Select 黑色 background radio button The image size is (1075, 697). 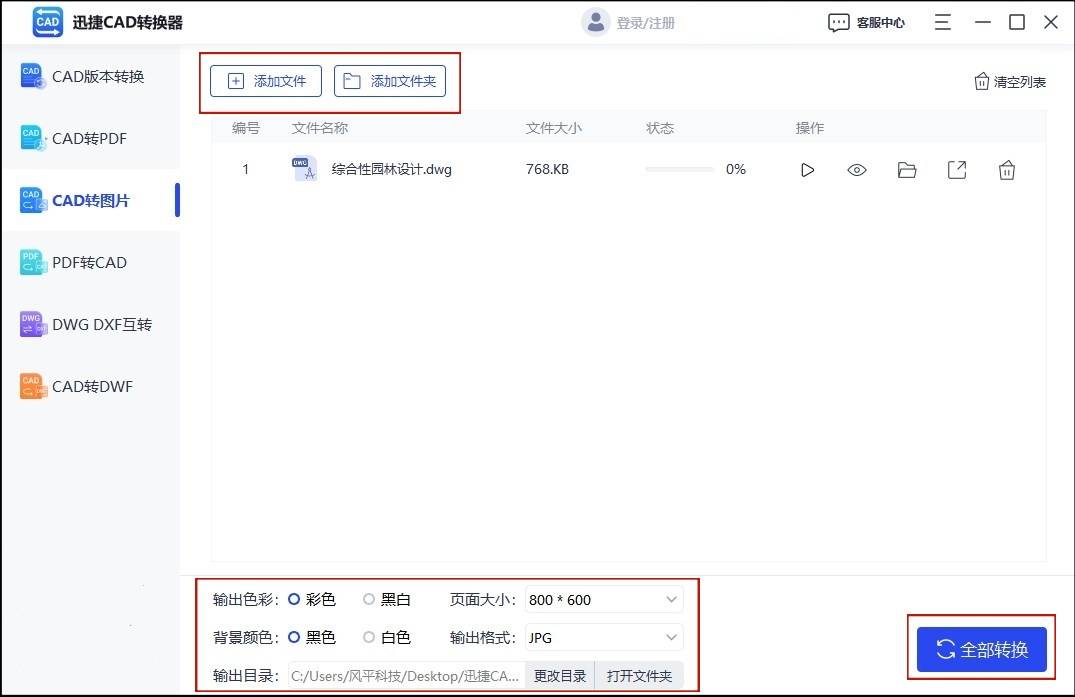point(294,637)
